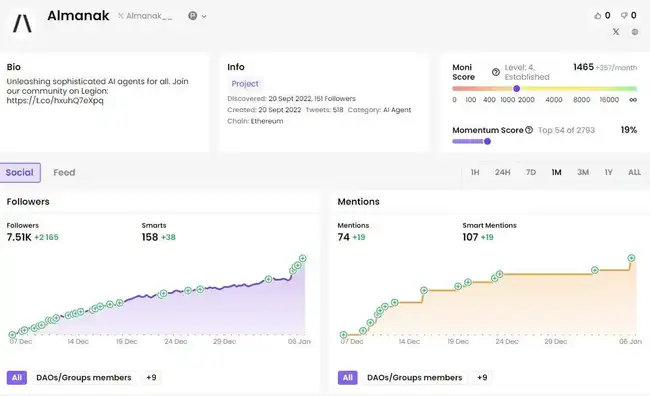650x396 pixels.
Task: Click the Moni Score slider handle
Action: point(516,88)
